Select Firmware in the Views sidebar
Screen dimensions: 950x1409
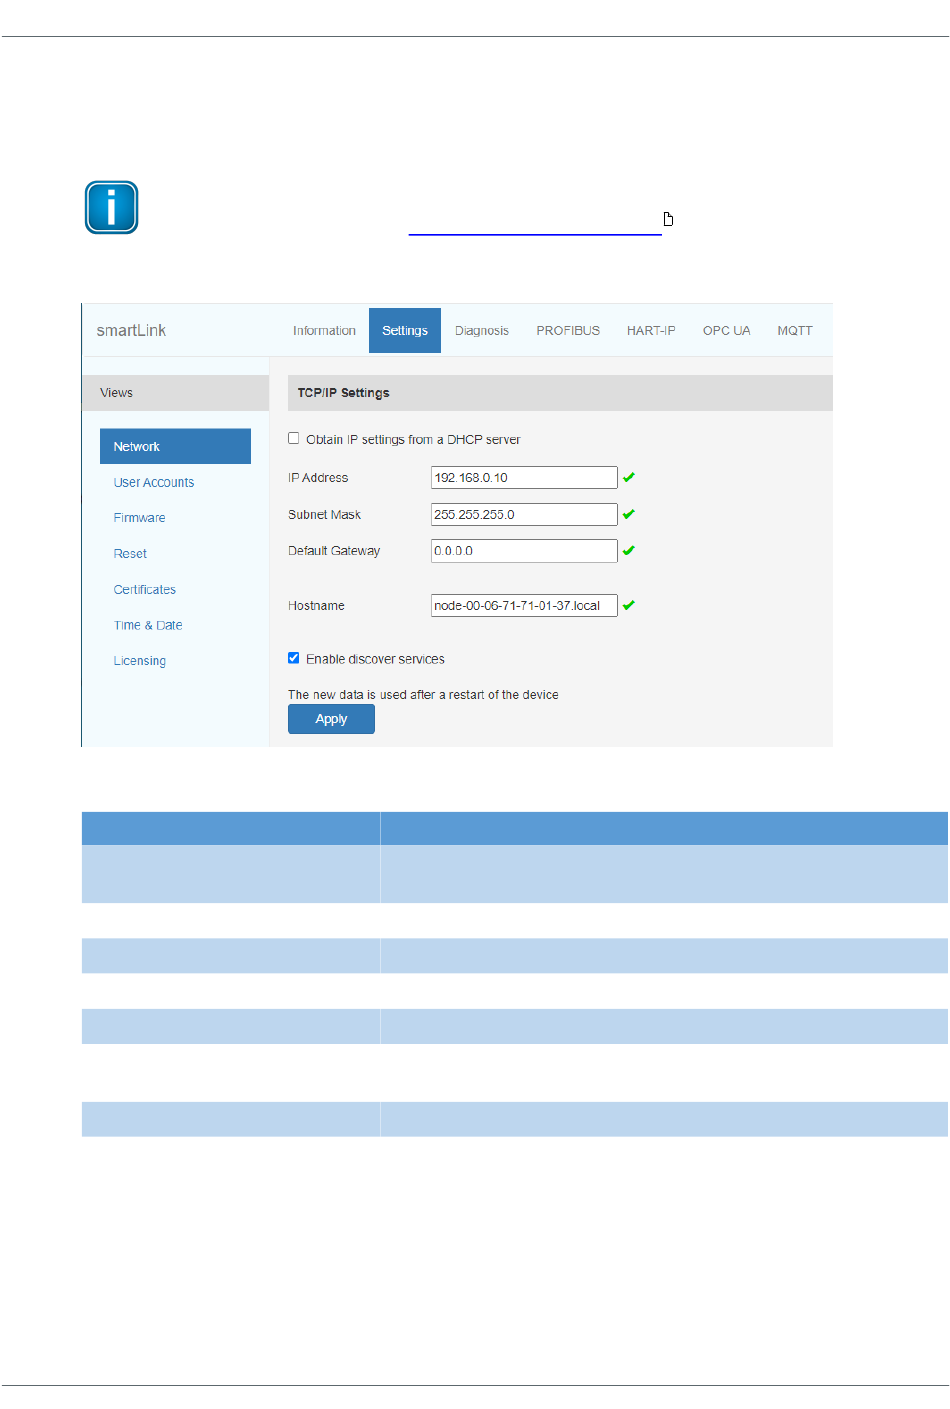point(140,518)
